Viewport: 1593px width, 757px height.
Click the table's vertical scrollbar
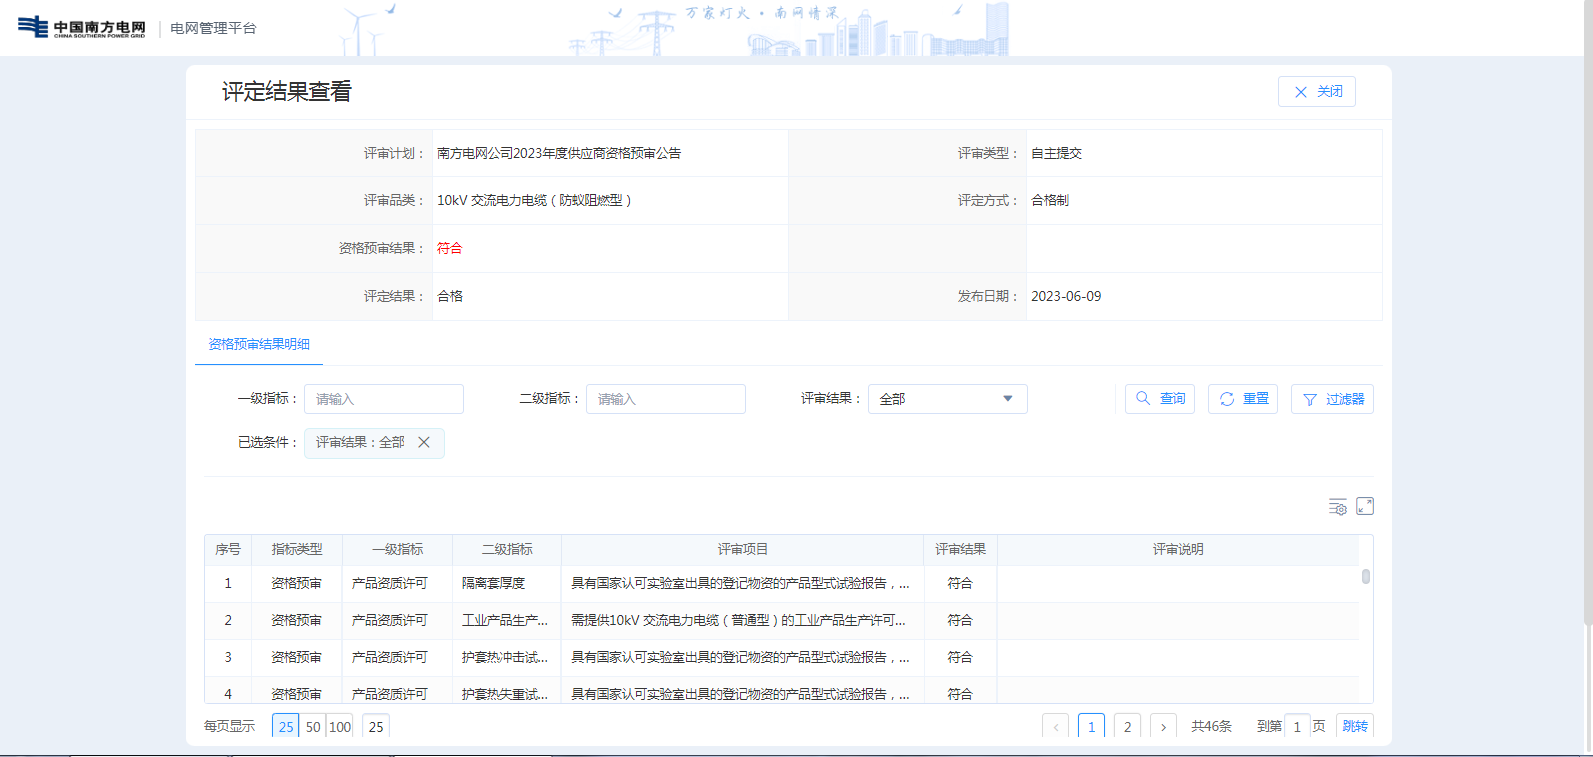(x=1365, y=577)
